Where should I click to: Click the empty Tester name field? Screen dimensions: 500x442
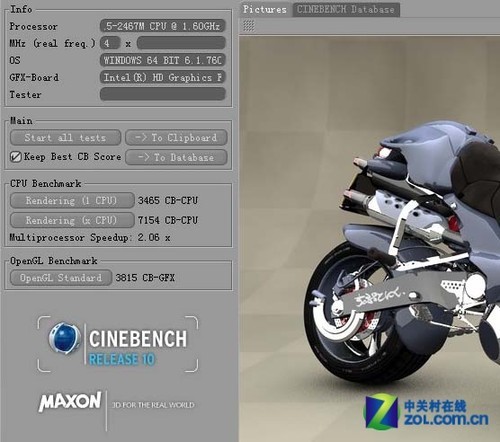tap(163, 94)
